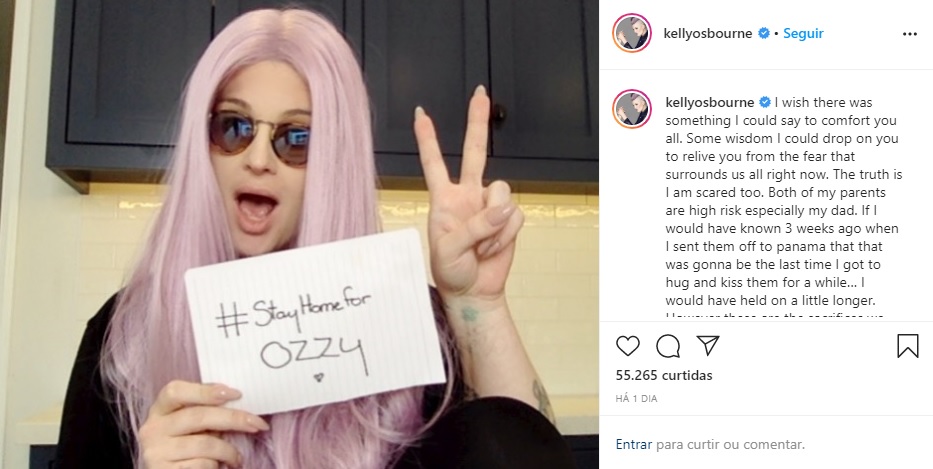
Task: Like the post with the heart icon
Action: coord(627,346)
